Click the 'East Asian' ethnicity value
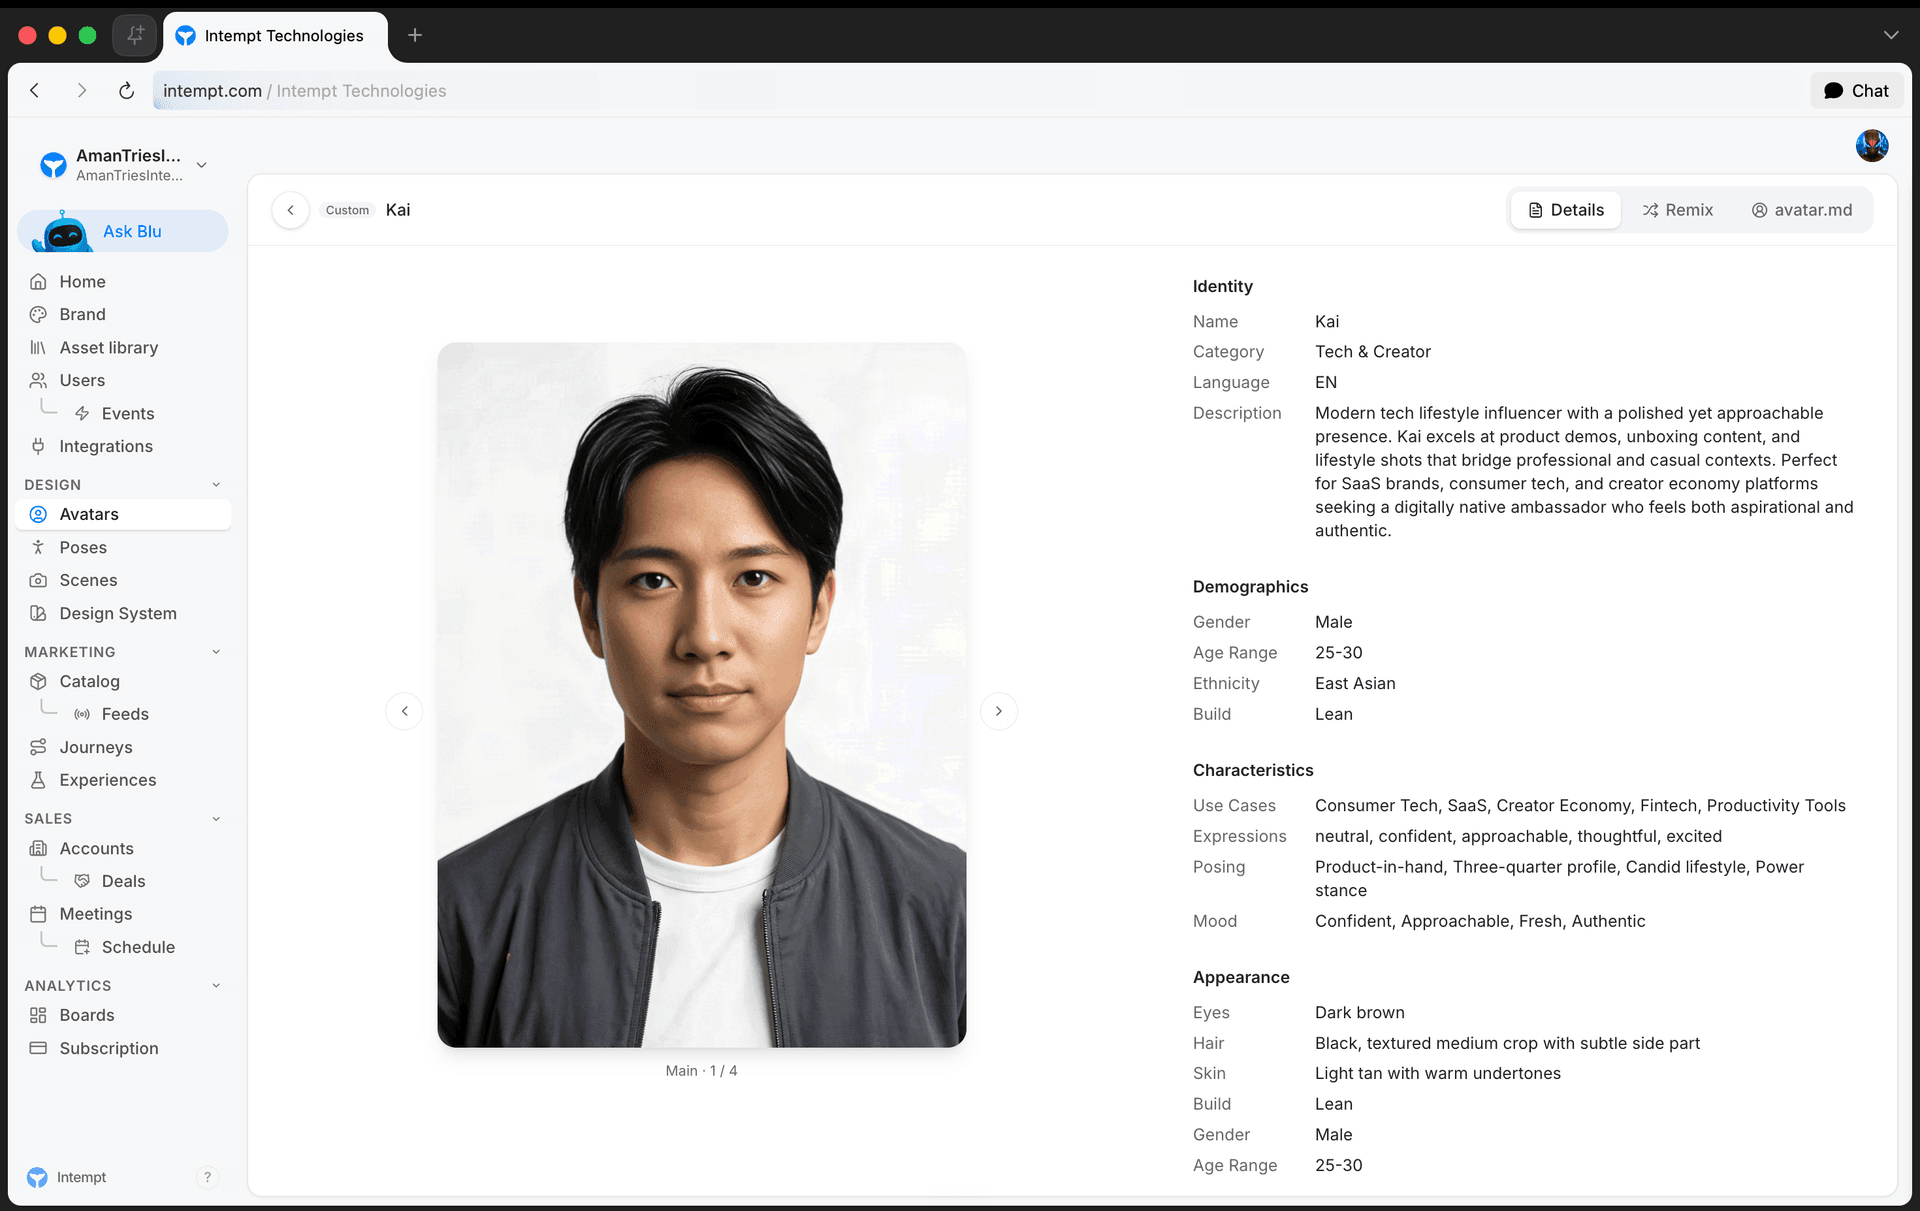 1355,684
